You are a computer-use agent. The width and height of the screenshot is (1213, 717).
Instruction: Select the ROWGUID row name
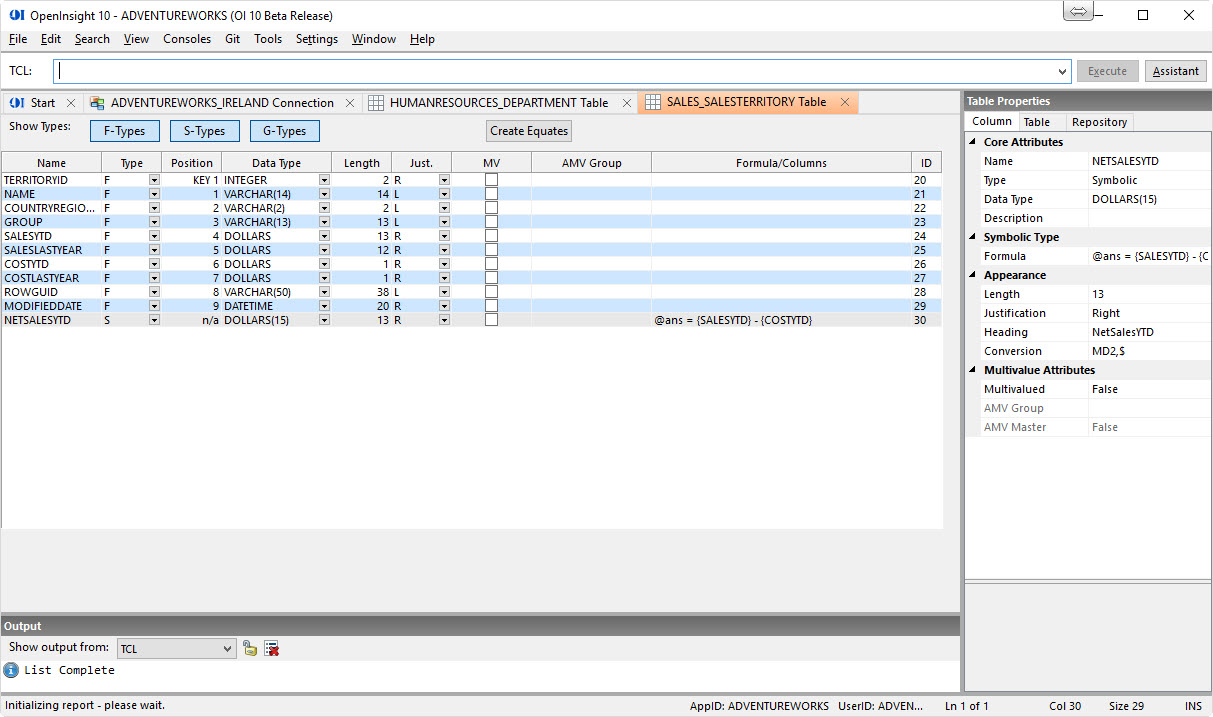point(51,292)
